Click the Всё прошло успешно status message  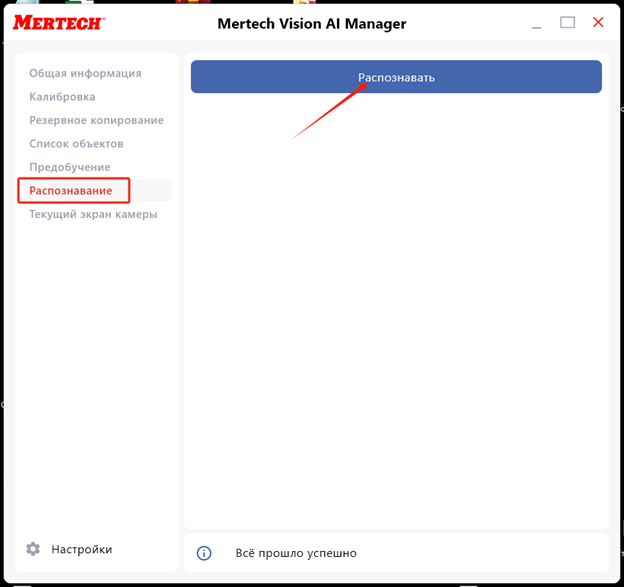(x=296, y=553)
